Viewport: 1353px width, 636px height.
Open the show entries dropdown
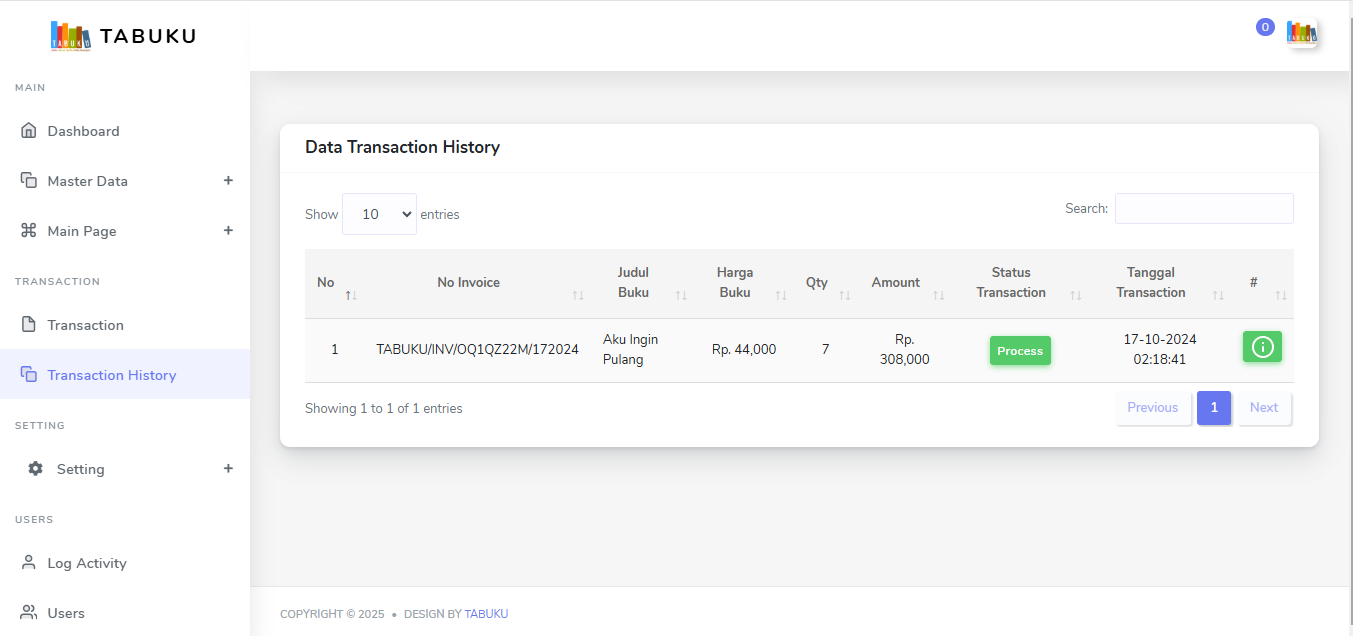(x=379, y=214)
